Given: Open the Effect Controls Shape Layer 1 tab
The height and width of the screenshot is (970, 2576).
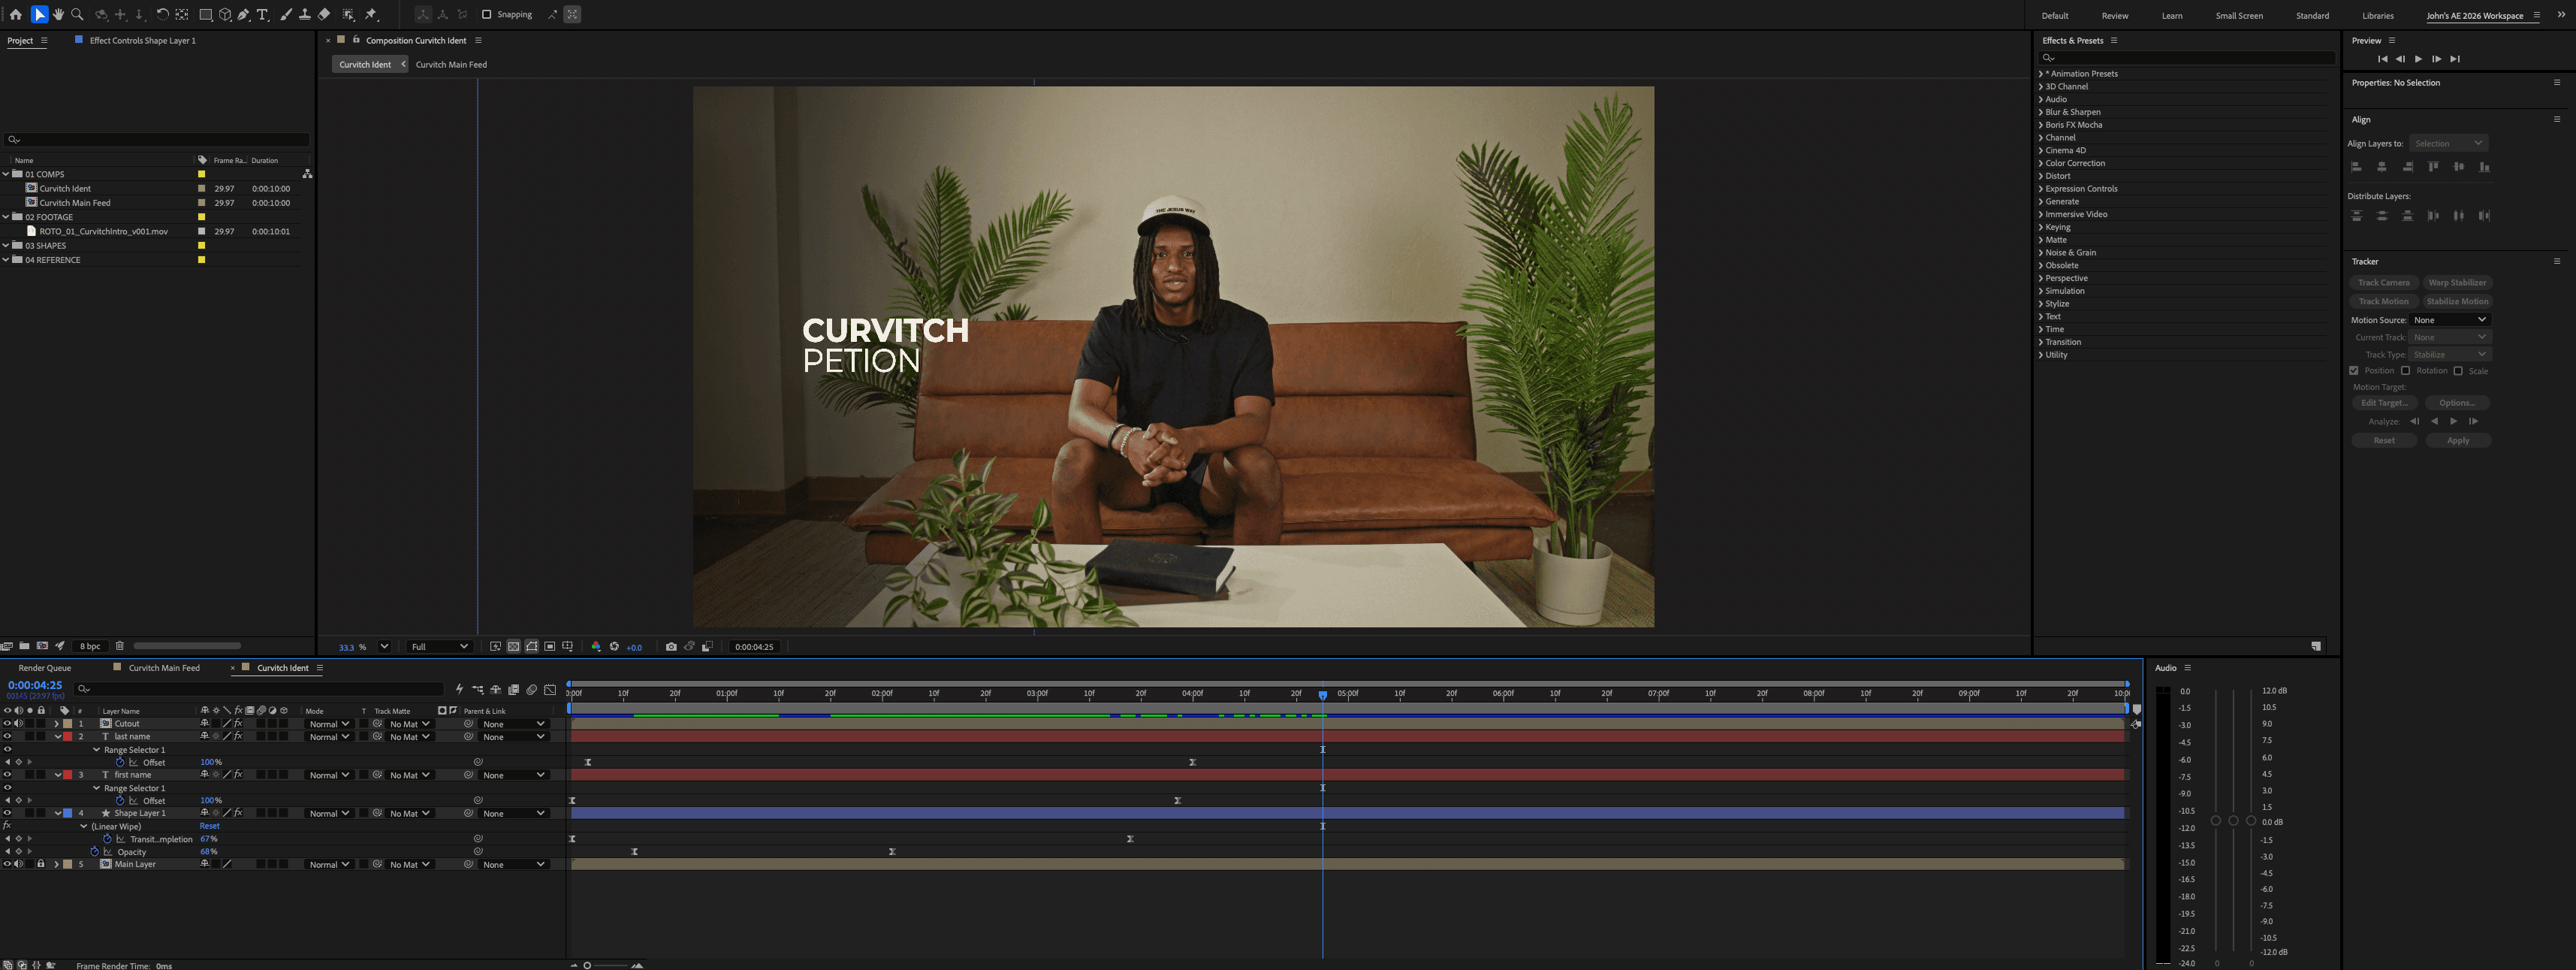Looking at the screenshot, I should [x=142, y=41].
